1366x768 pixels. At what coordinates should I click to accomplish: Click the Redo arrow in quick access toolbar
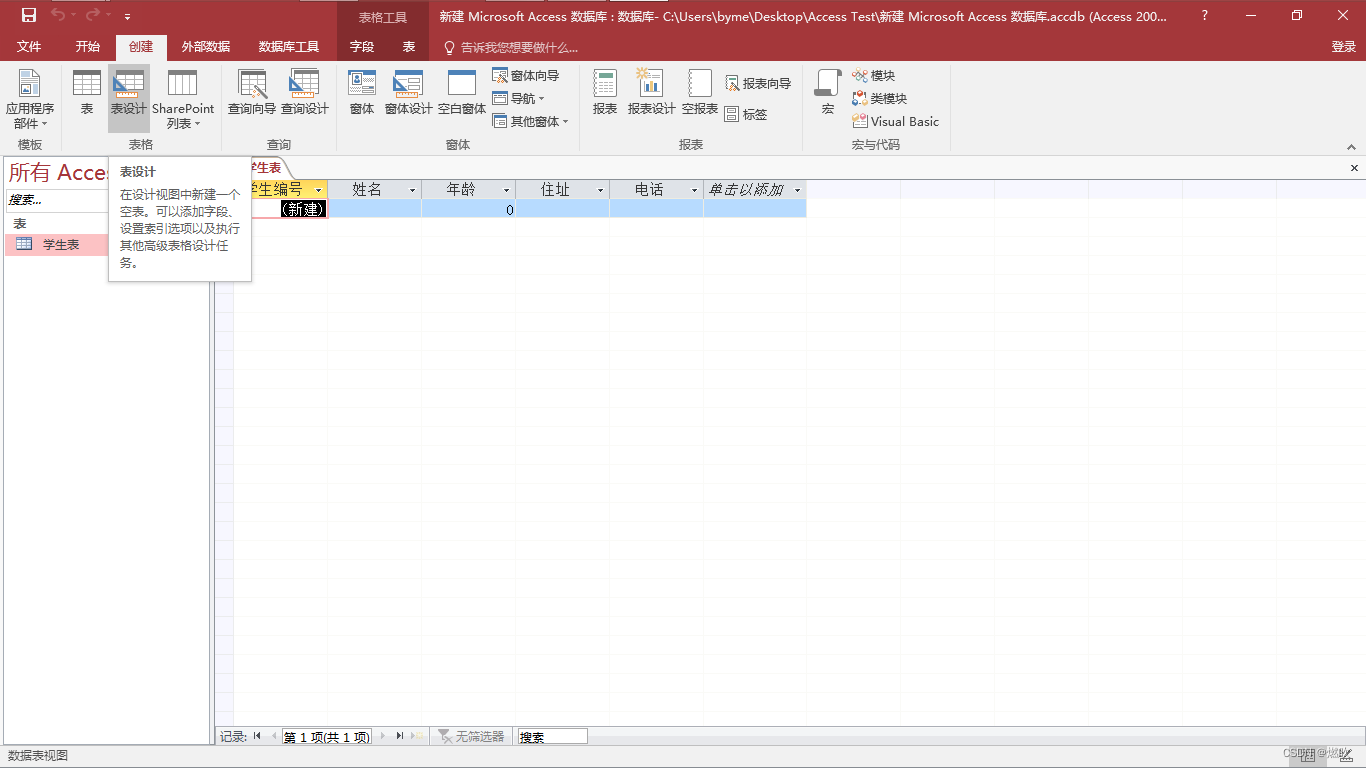[x=93, y=15]
